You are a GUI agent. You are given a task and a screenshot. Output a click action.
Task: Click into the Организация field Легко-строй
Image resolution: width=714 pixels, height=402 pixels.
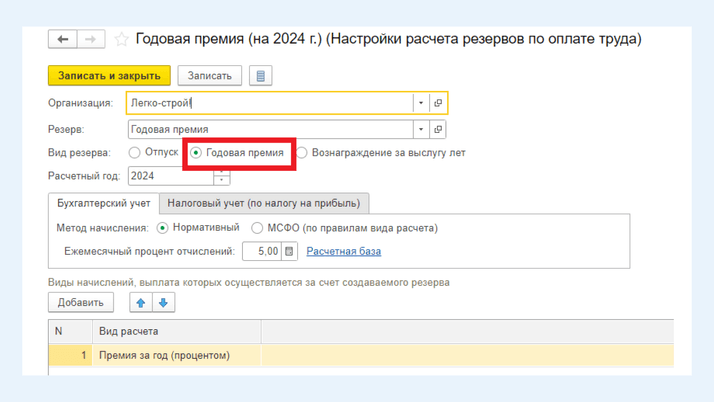(270, 103)
